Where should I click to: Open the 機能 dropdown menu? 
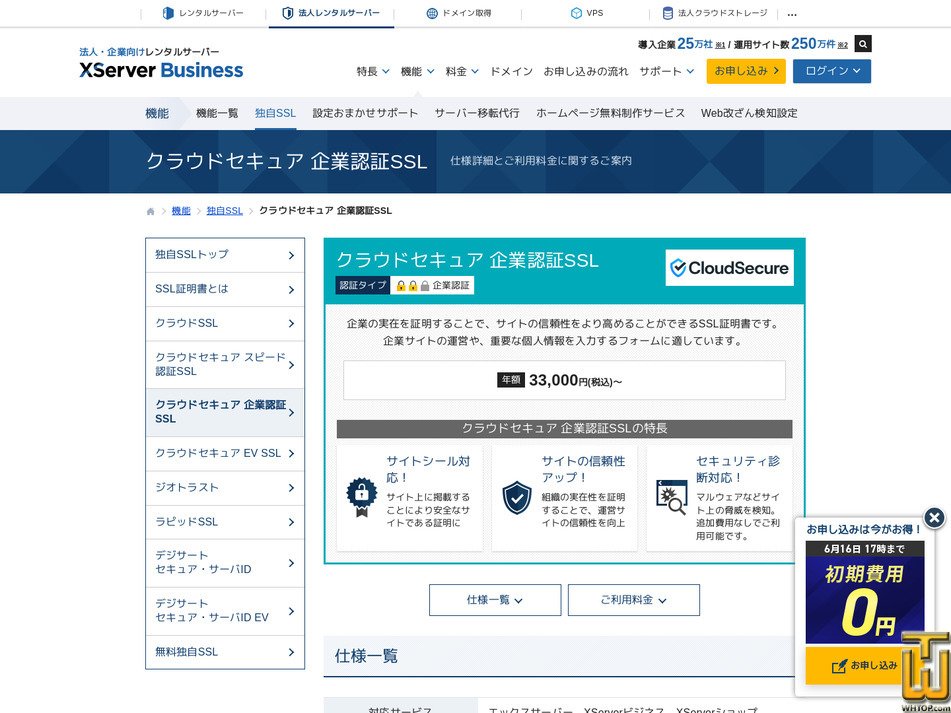click(417, 72)
